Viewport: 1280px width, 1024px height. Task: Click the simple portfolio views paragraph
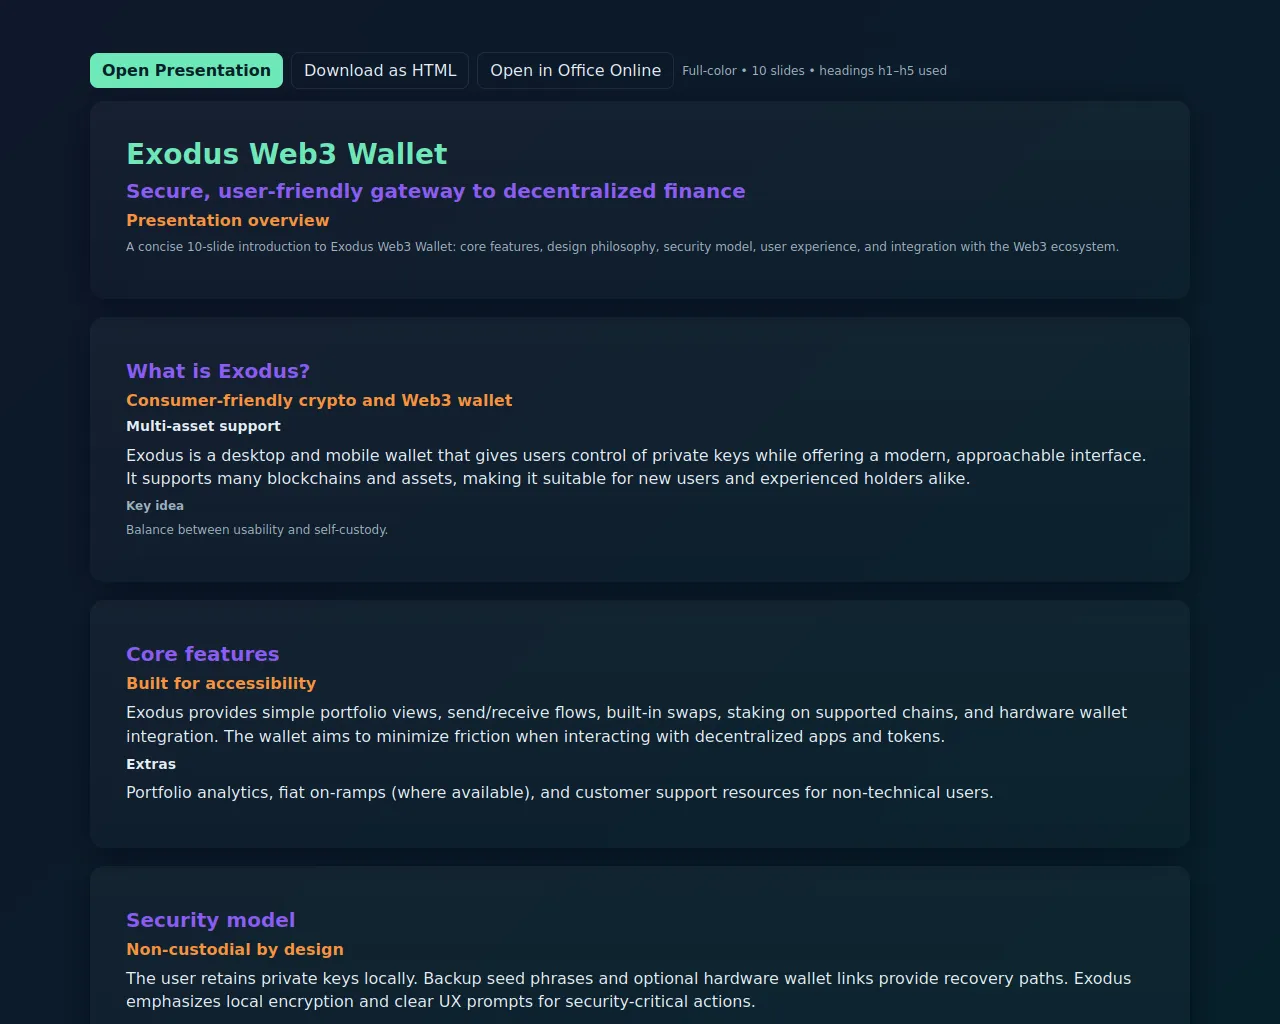click(x=626, y=724)
